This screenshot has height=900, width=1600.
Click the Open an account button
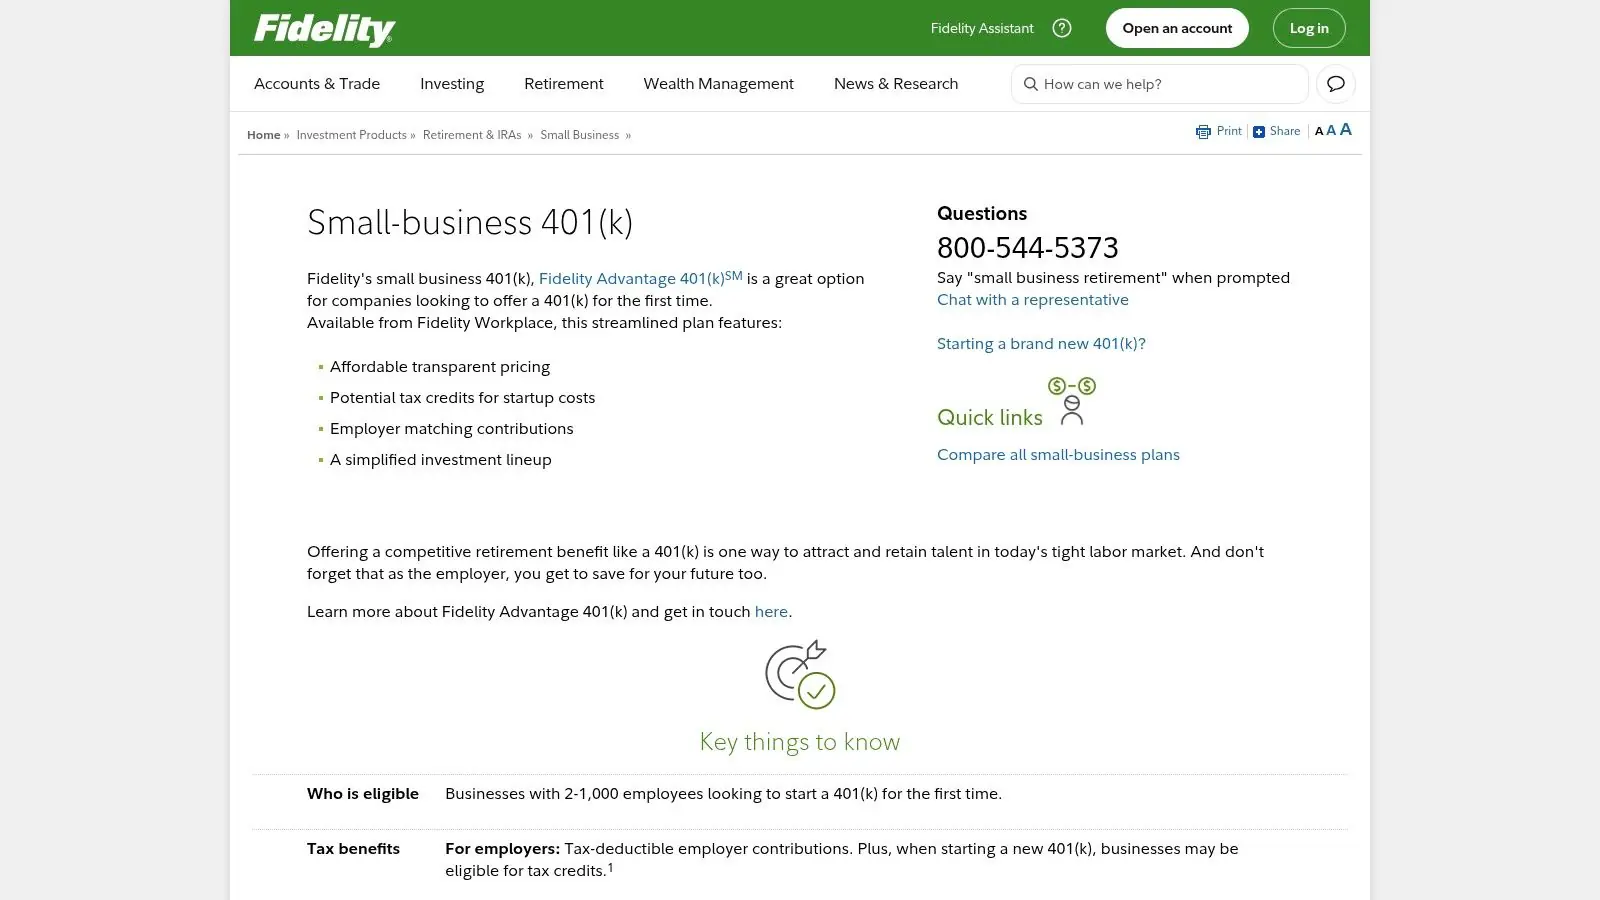1177,28
